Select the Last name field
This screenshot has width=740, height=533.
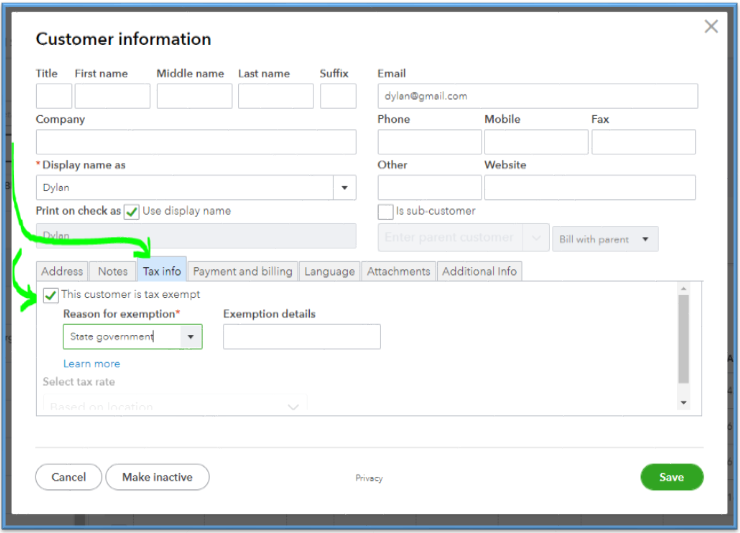tap(276, 96)
